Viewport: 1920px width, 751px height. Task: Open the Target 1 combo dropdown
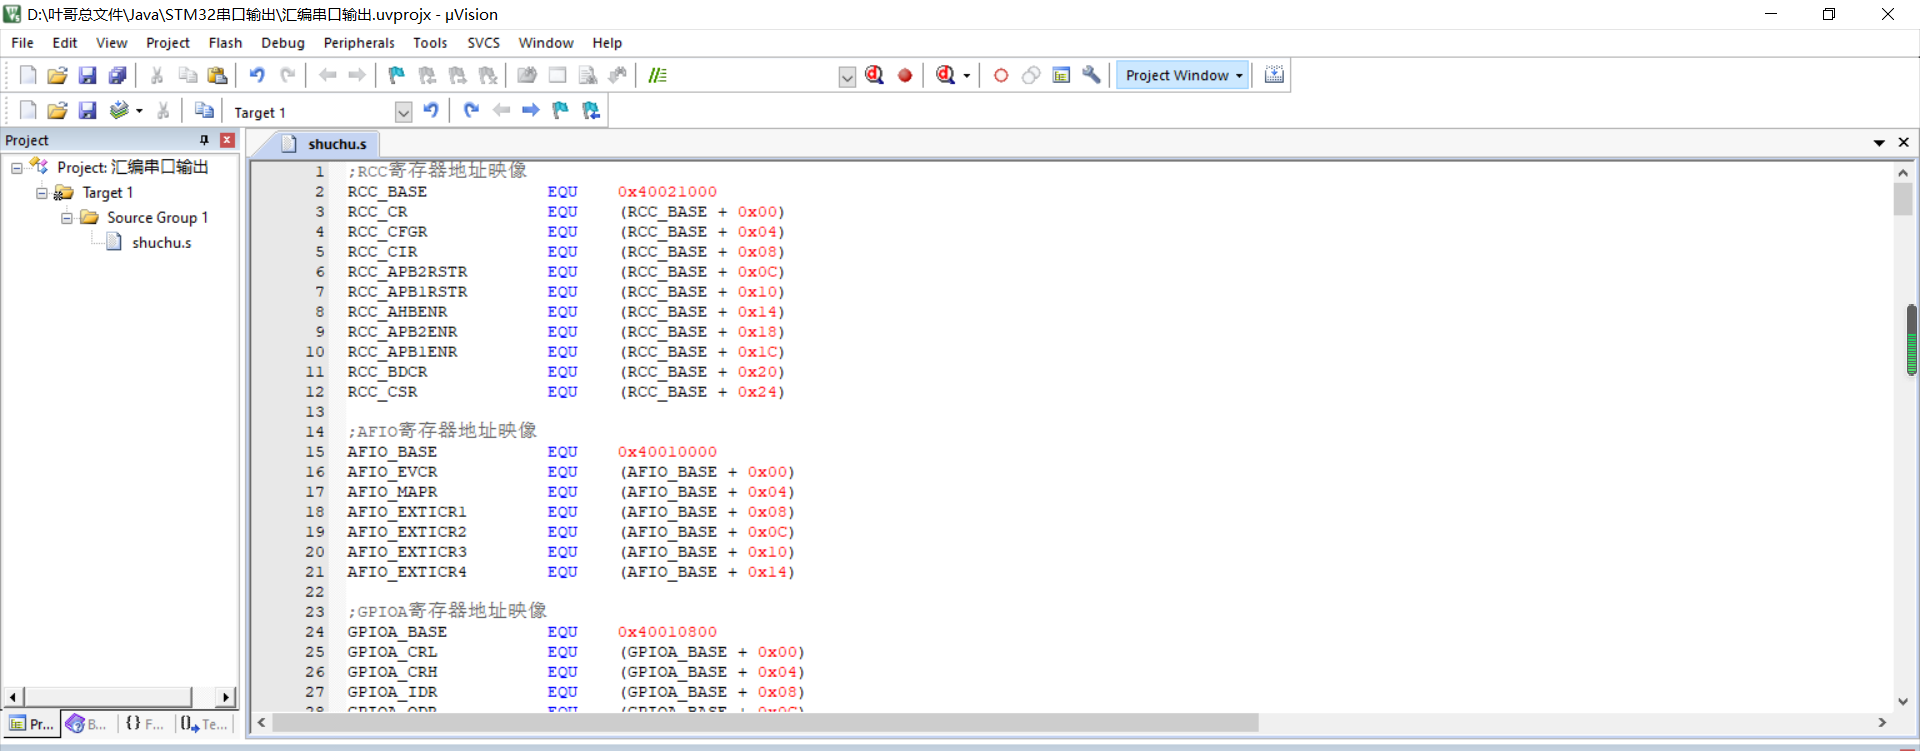403,112
